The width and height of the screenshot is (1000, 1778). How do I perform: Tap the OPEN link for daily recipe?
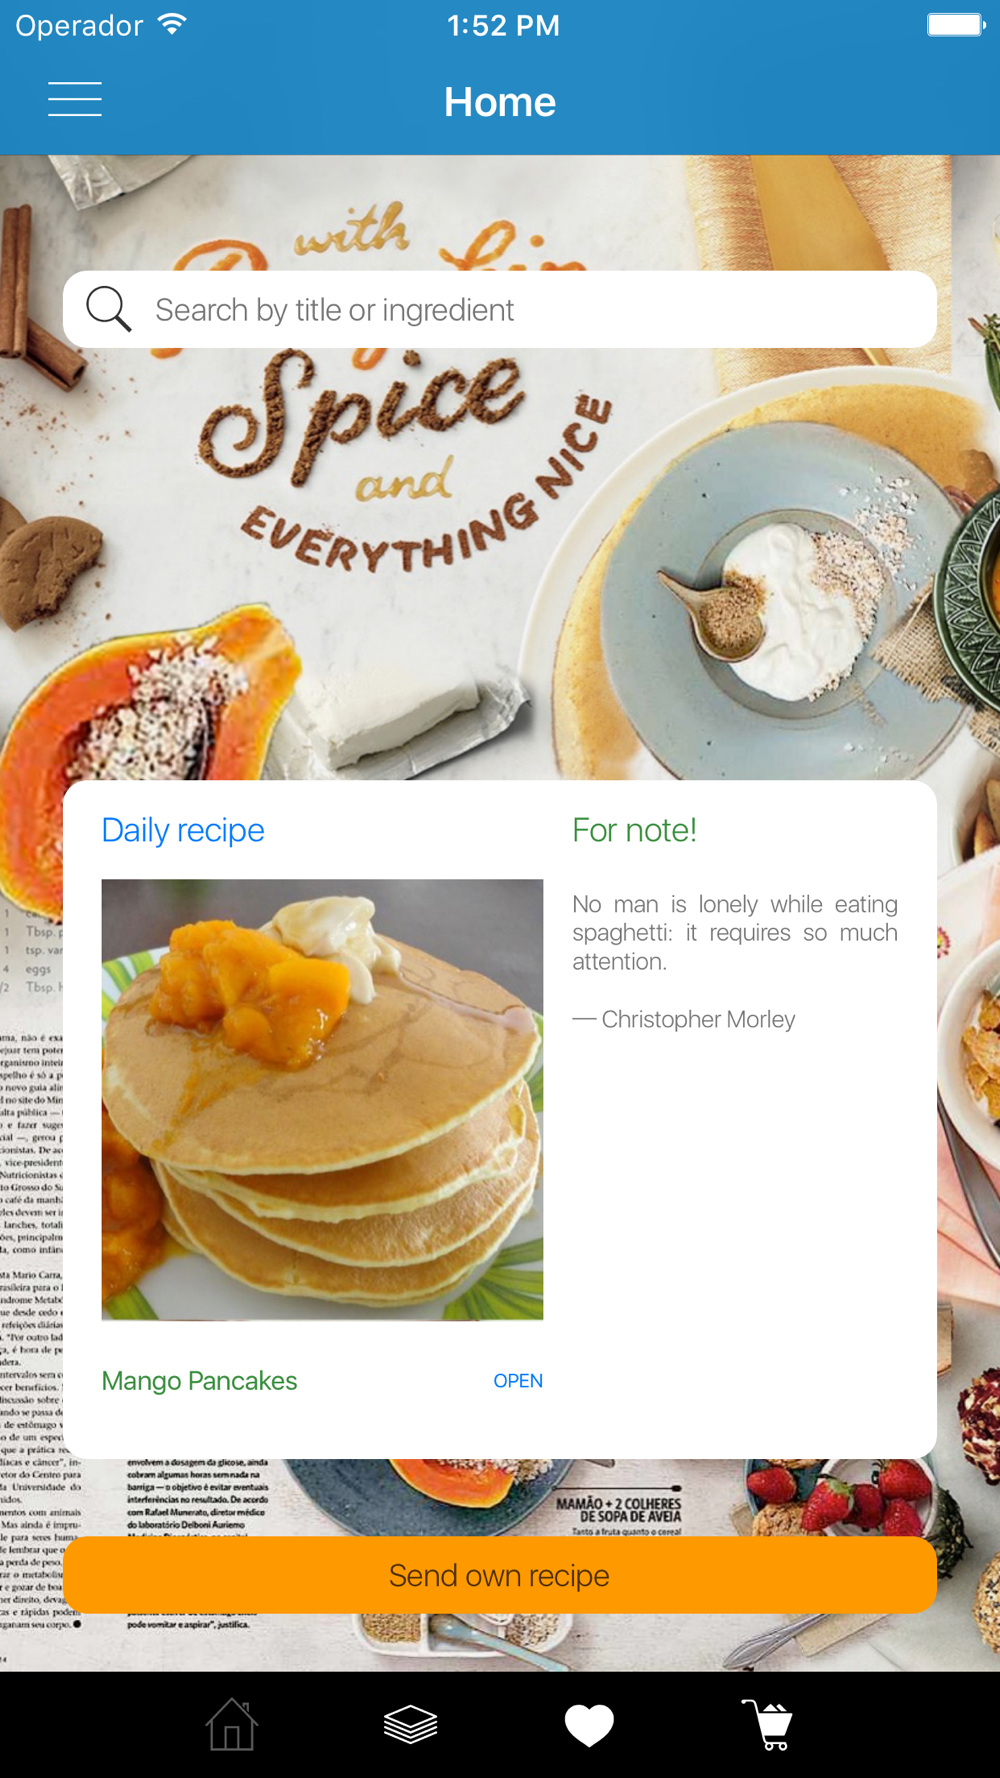(518, 1380)
